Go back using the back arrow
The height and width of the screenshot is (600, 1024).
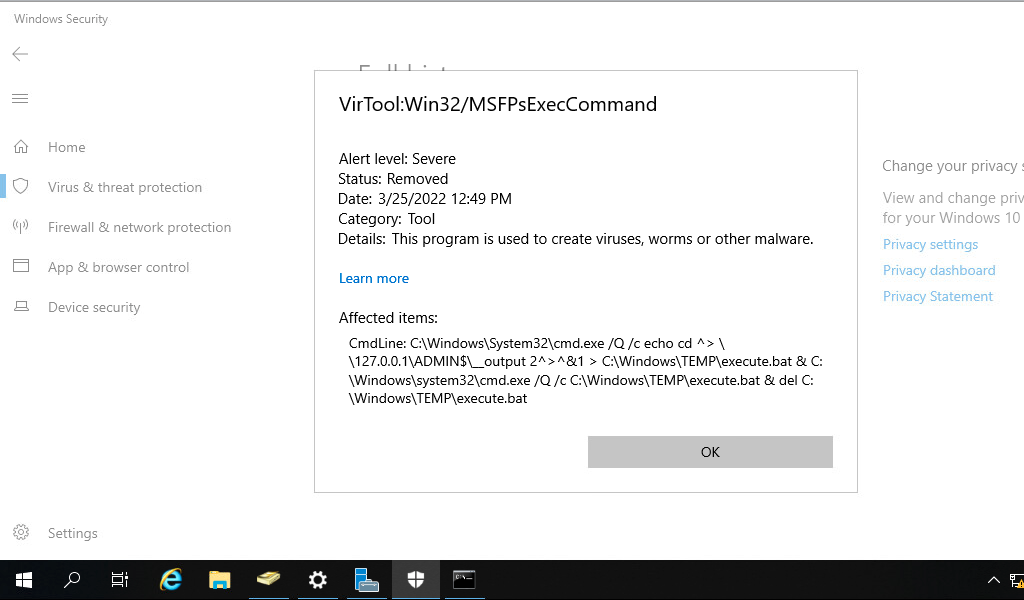click(20, 54)
